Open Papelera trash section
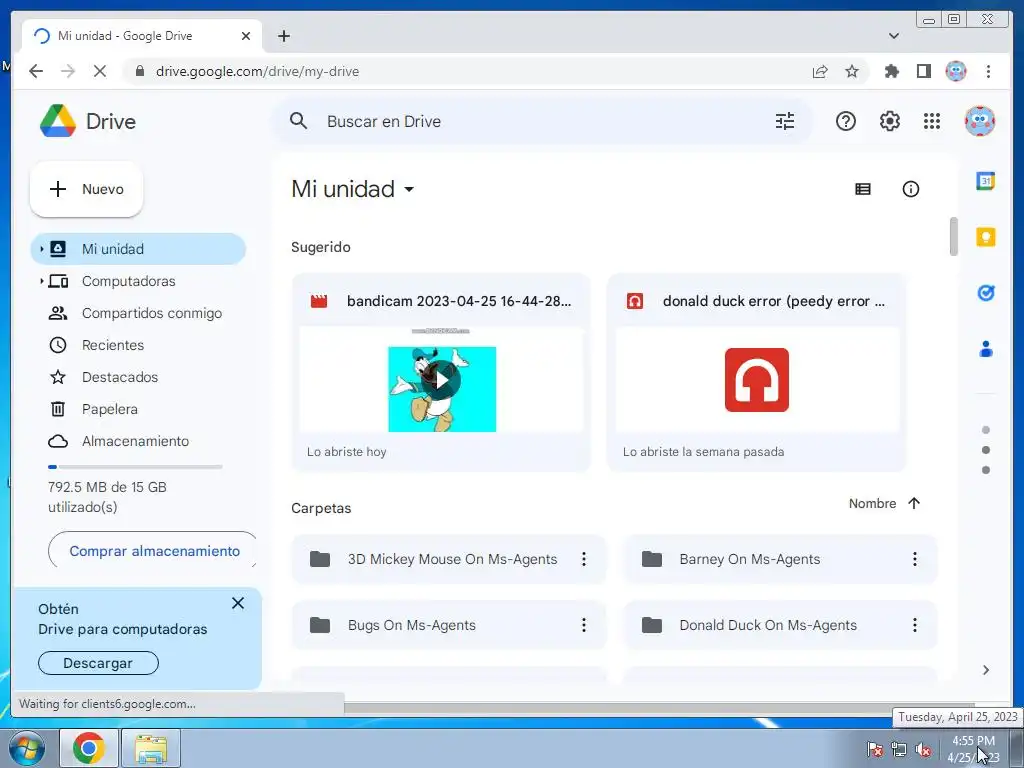The width and height of the screenshot is (1024, 768). pyautogui.click(x=109, y=409)
